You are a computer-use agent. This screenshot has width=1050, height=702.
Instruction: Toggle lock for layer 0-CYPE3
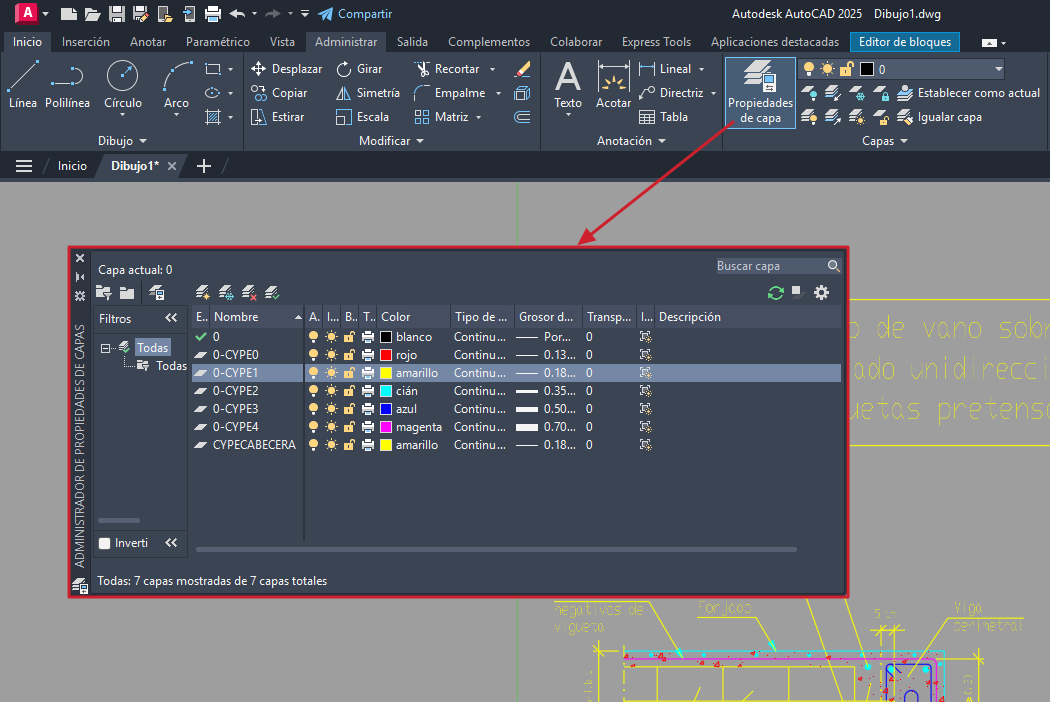pyautogui.click(x=350, y=409)
